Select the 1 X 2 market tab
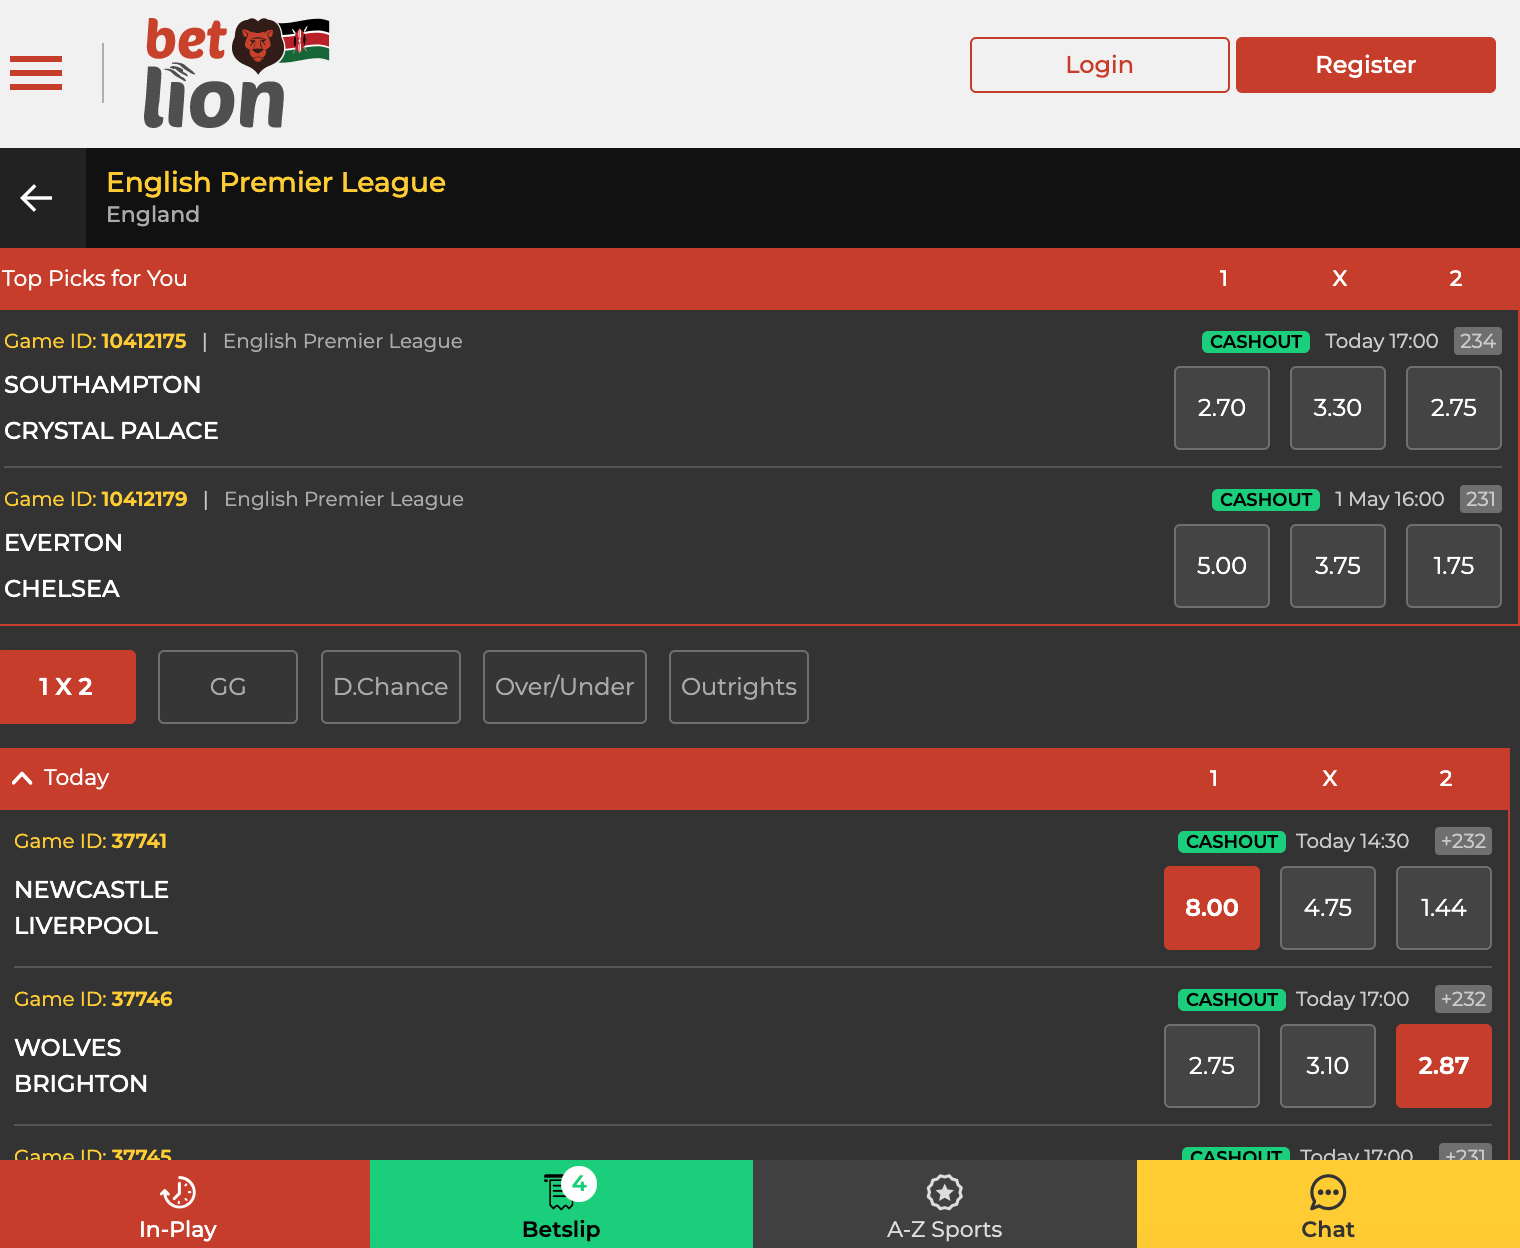Viewport: 1520px width, 1248px height. (x=68, y=687)
